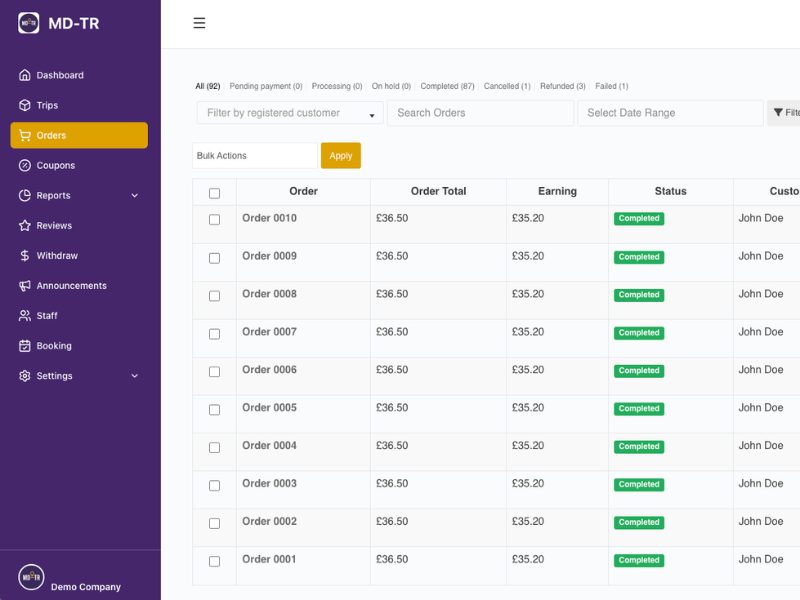
Task: Click £35.20 earning in Order 0005 row
Action: coord(528,408)
